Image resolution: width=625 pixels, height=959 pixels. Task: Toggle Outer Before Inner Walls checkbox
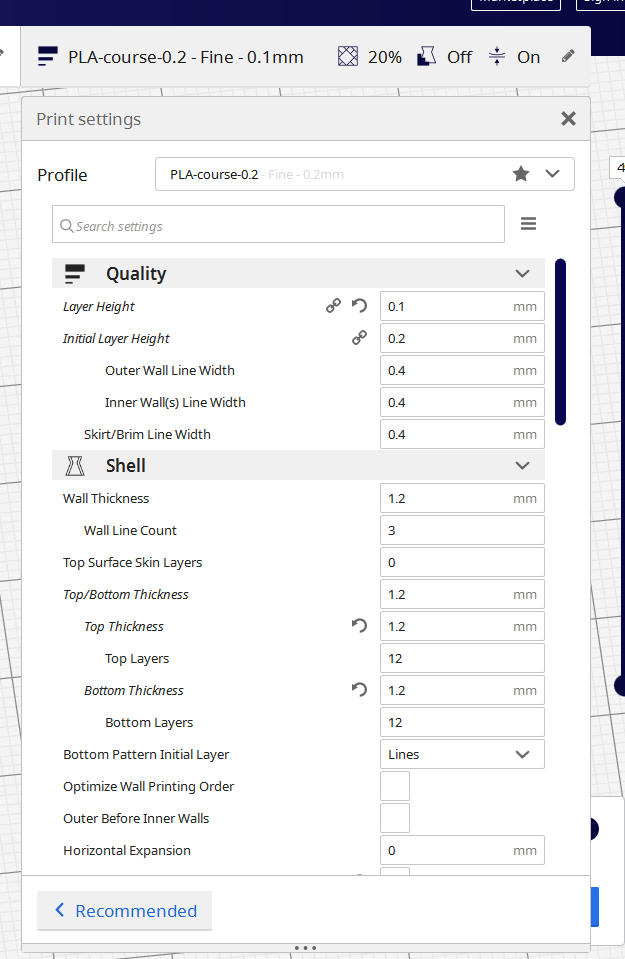click(395, 818)
